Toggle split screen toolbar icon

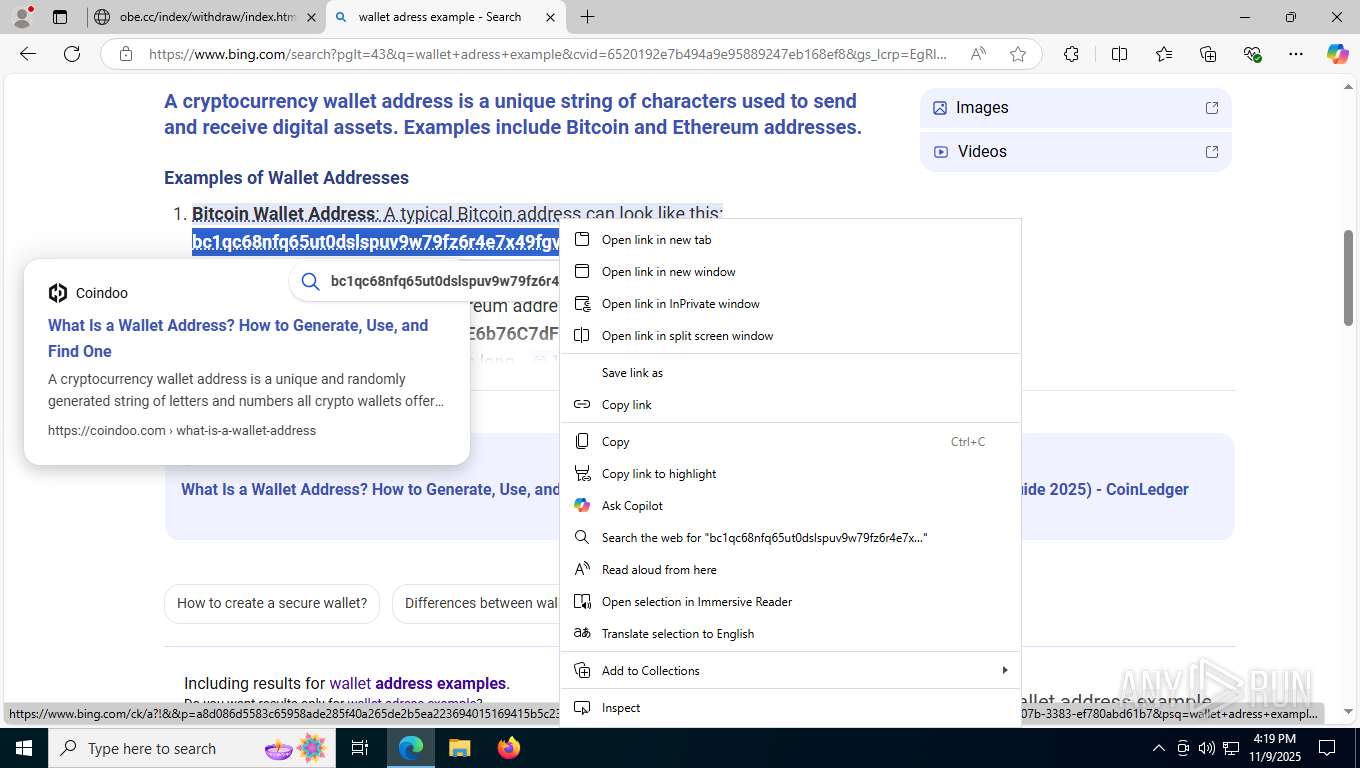(1119, 54)
